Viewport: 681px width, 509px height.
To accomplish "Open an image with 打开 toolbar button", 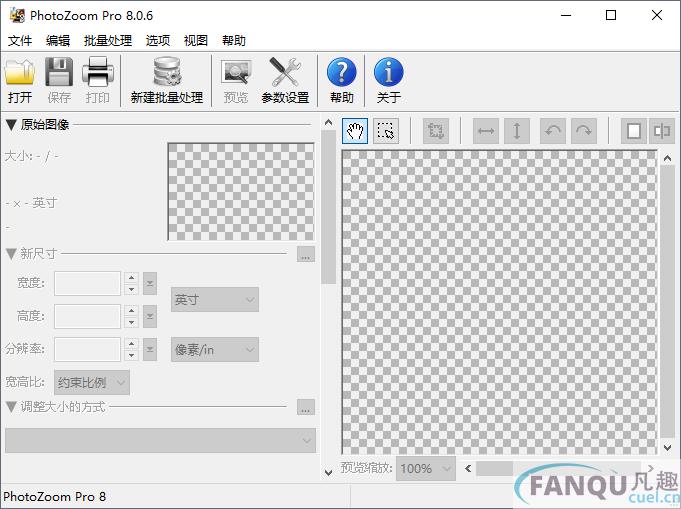I will [x=20, y=80].
